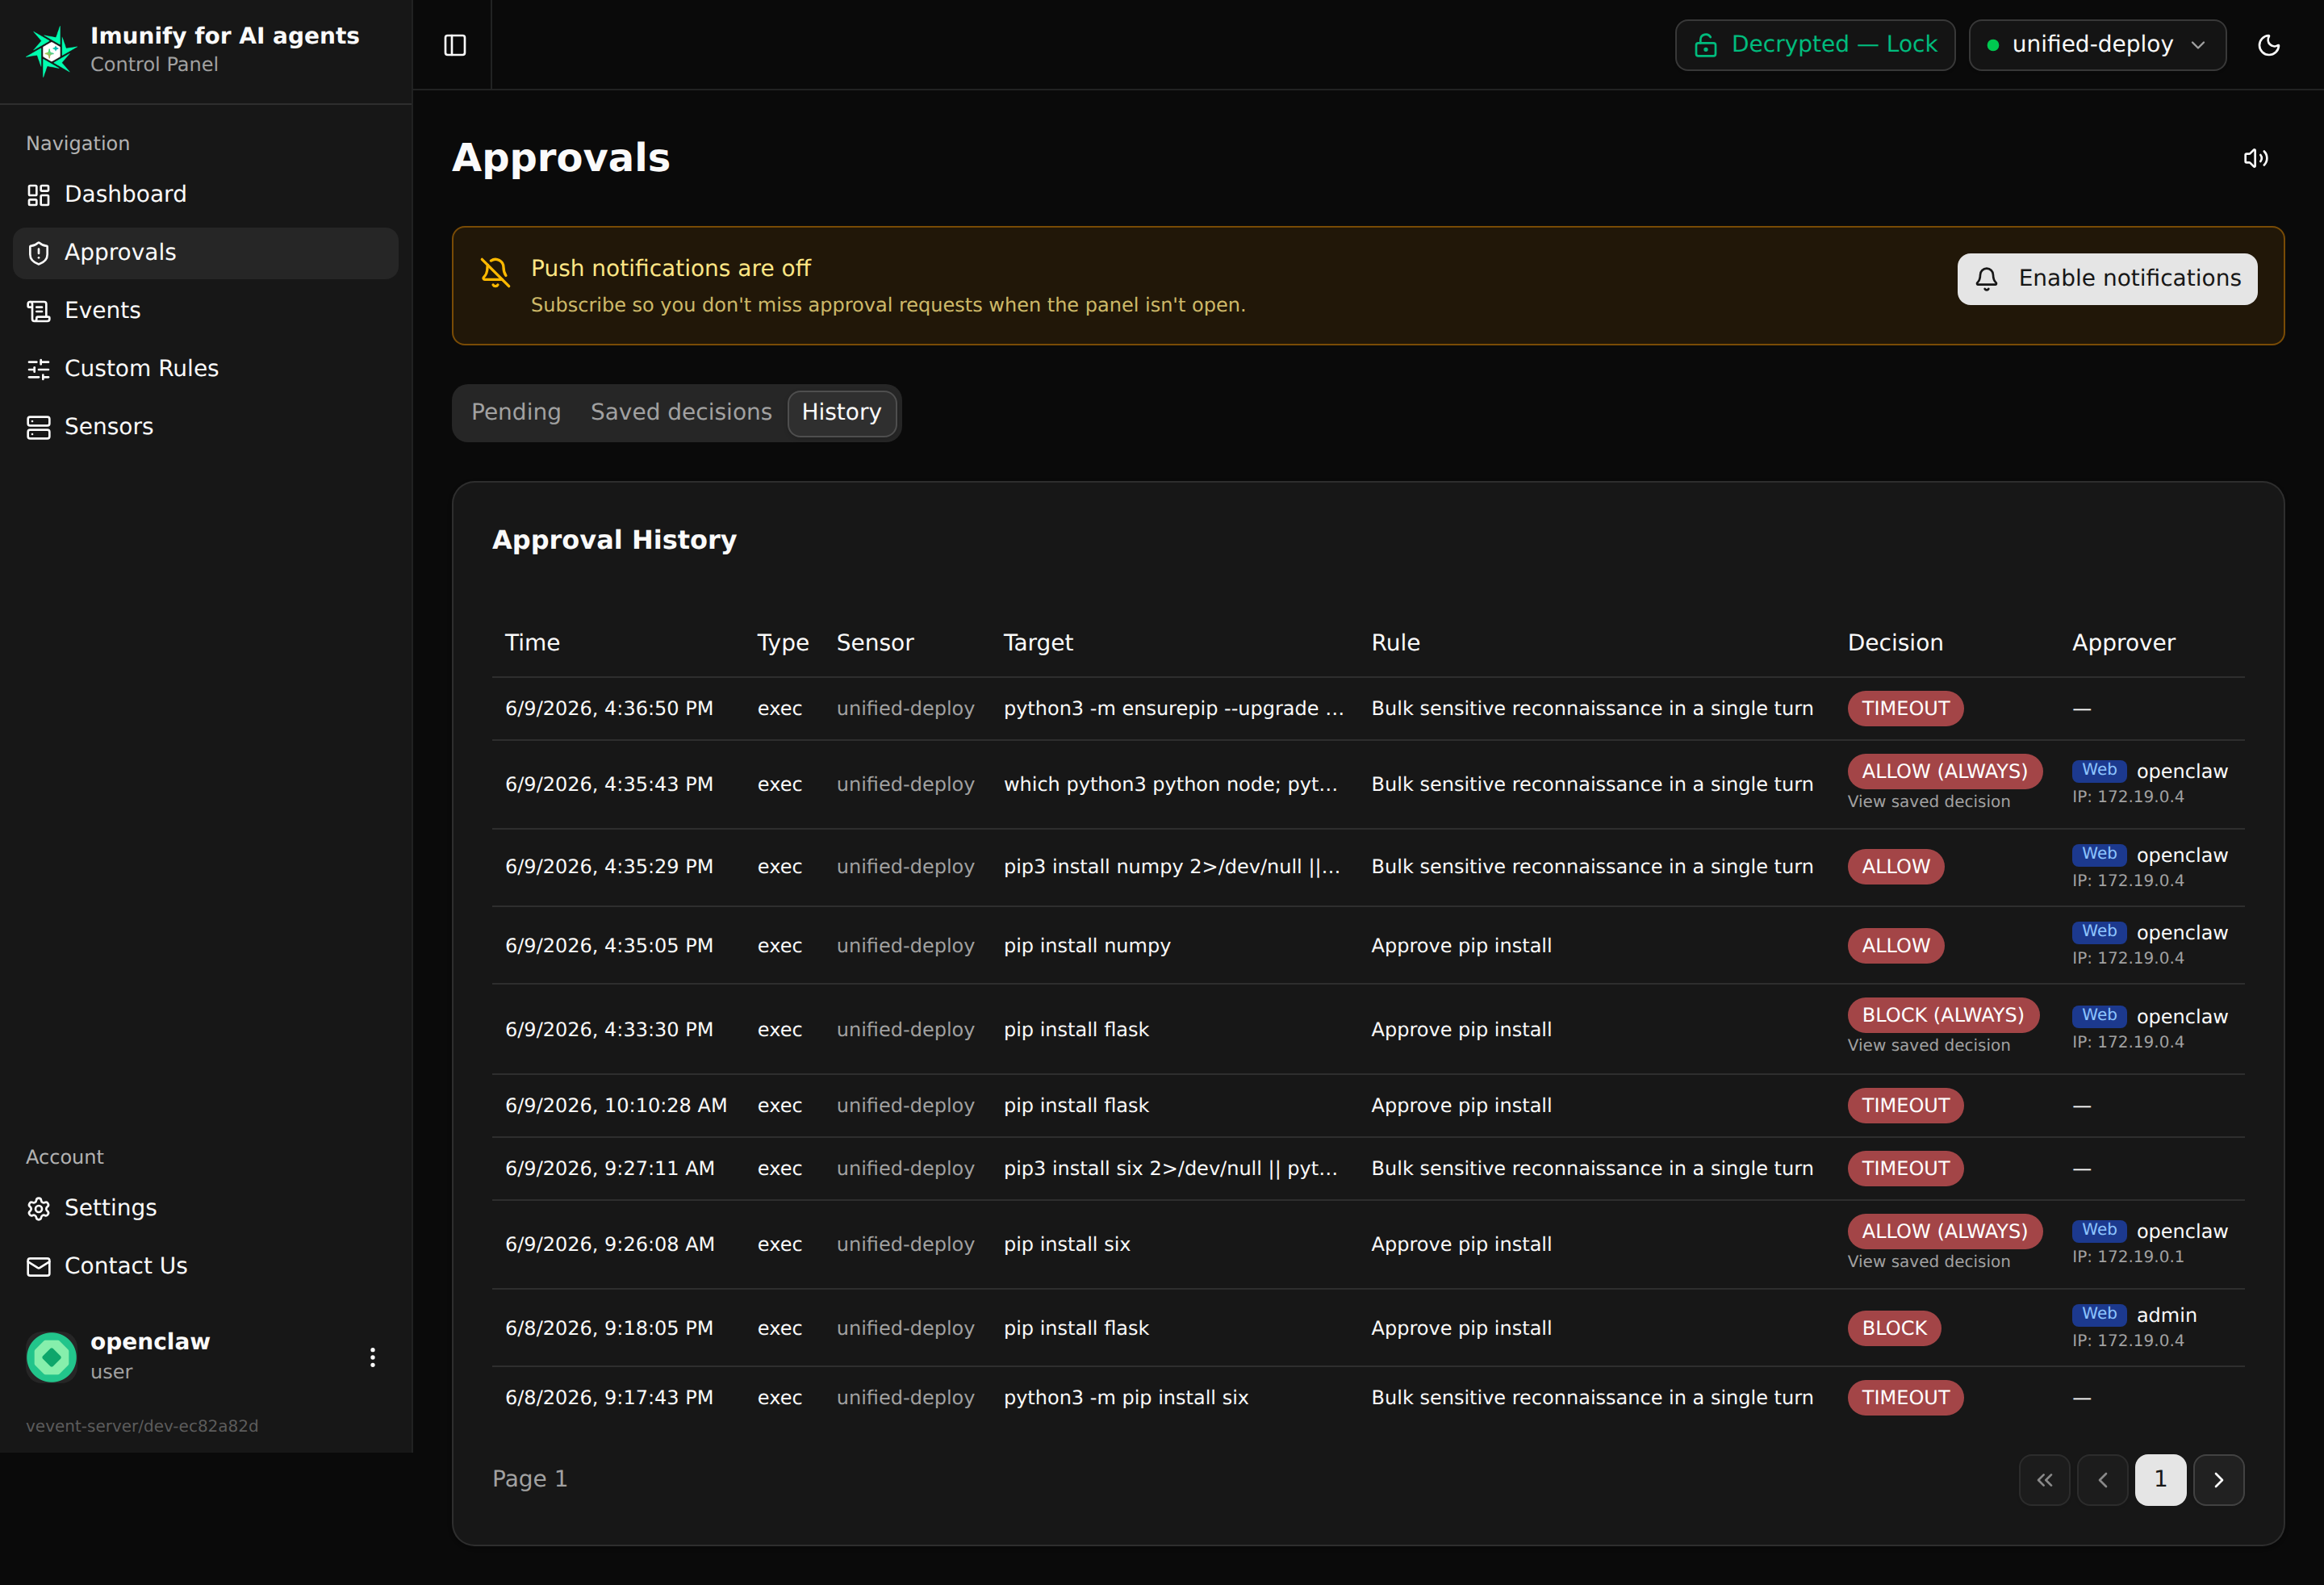
Task: Click the Contact Us envelope icon
Action: (39, 1266)
